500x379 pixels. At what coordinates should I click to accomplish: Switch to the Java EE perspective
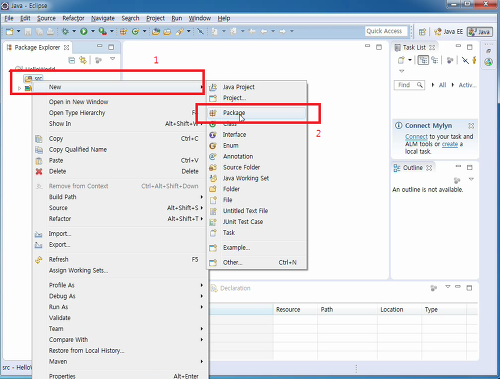[448, 32]
